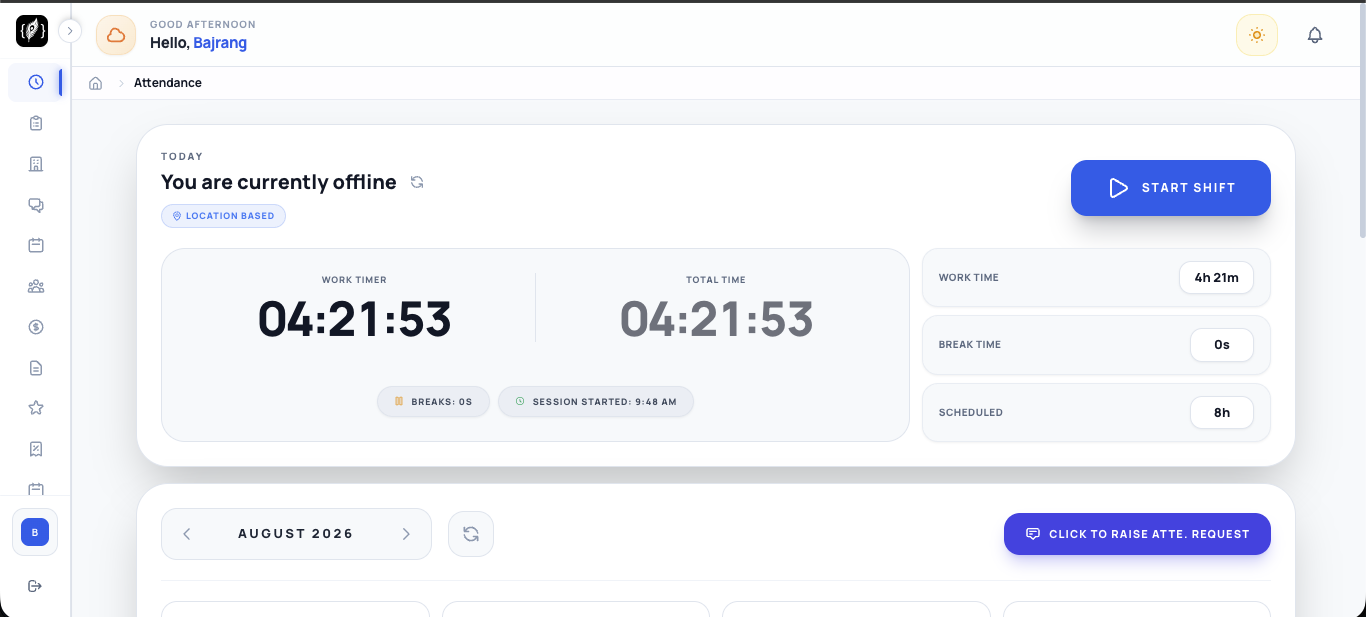Open the dollar coin payroll sidebar icon
The image size is (1366, 617).
[x=36, y=327]
